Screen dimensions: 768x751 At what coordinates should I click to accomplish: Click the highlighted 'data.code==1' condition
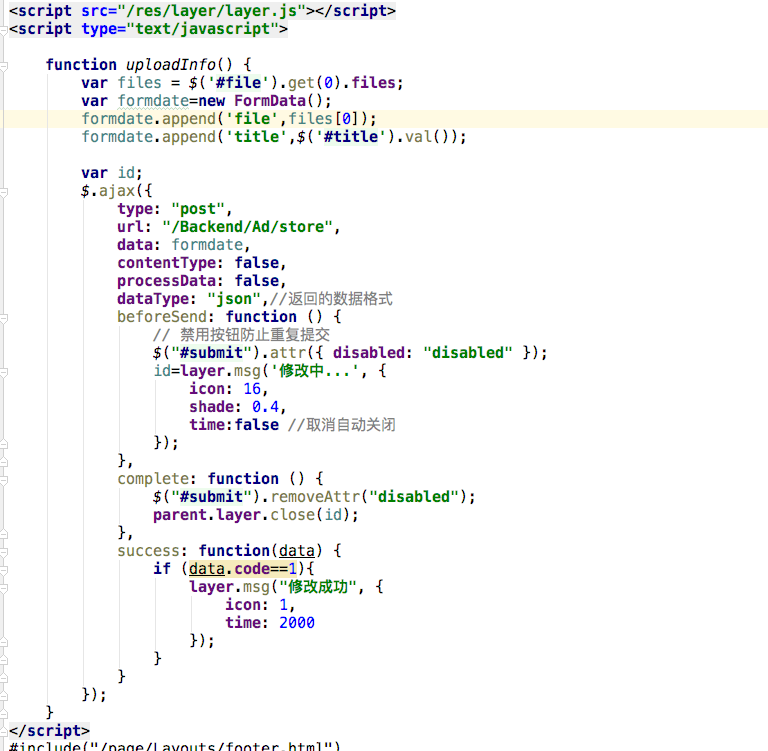tap(243, 569)
